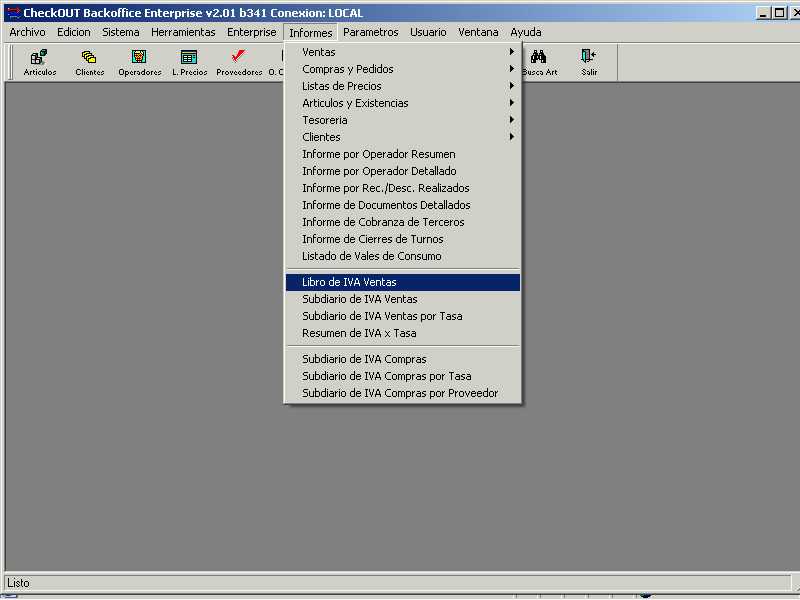Open the Clientes toolbar icon
This screenshot has width=800, height=600.
pyautogui.click(x=89, y=63)
